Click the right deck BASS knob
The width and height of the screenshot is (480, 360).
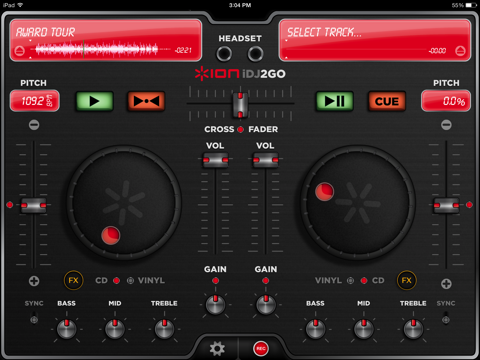[315, 329]
